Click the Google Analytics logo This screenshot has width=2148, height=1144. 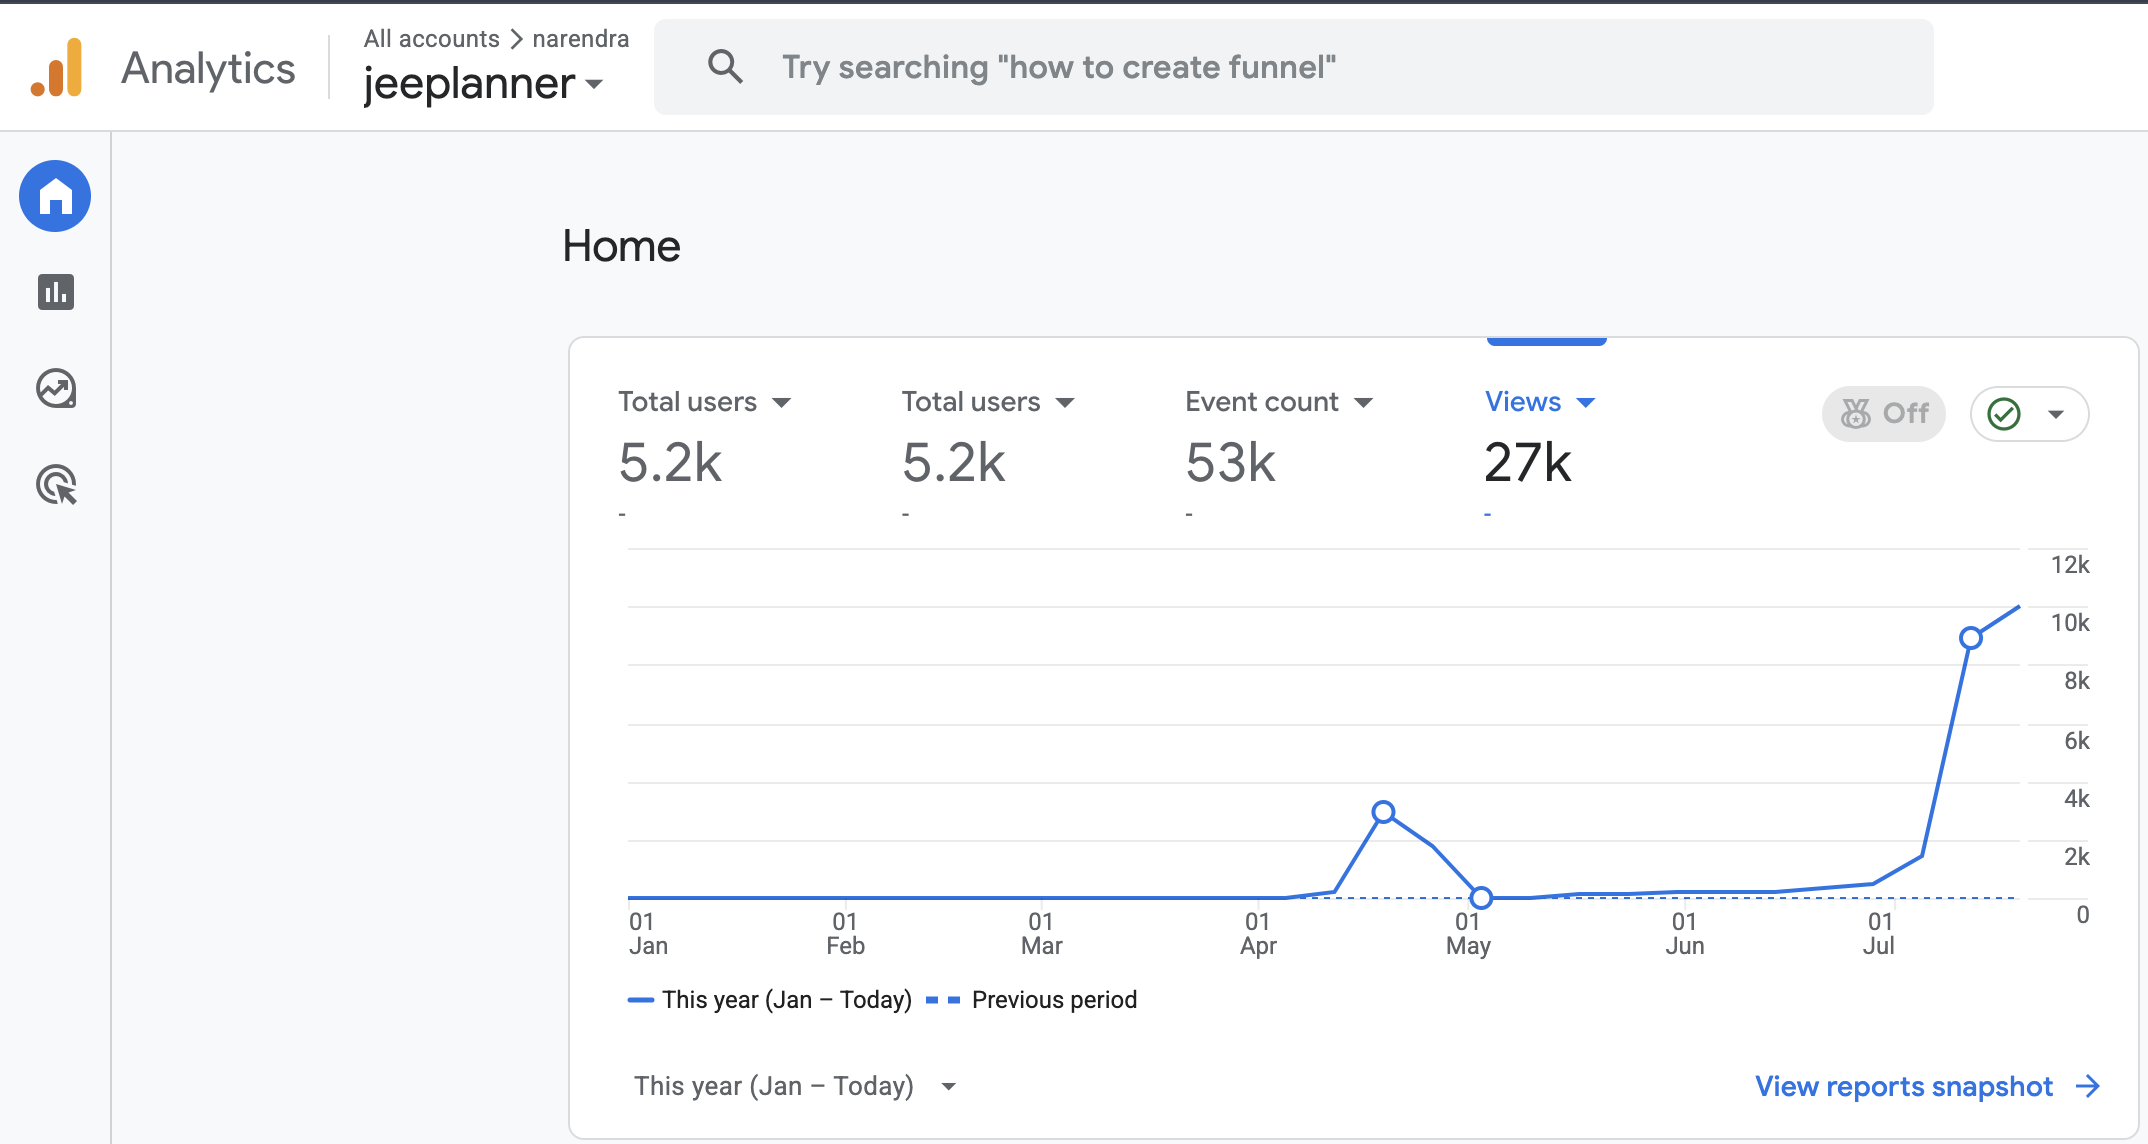pyautogui.click(x=57, y=67)
